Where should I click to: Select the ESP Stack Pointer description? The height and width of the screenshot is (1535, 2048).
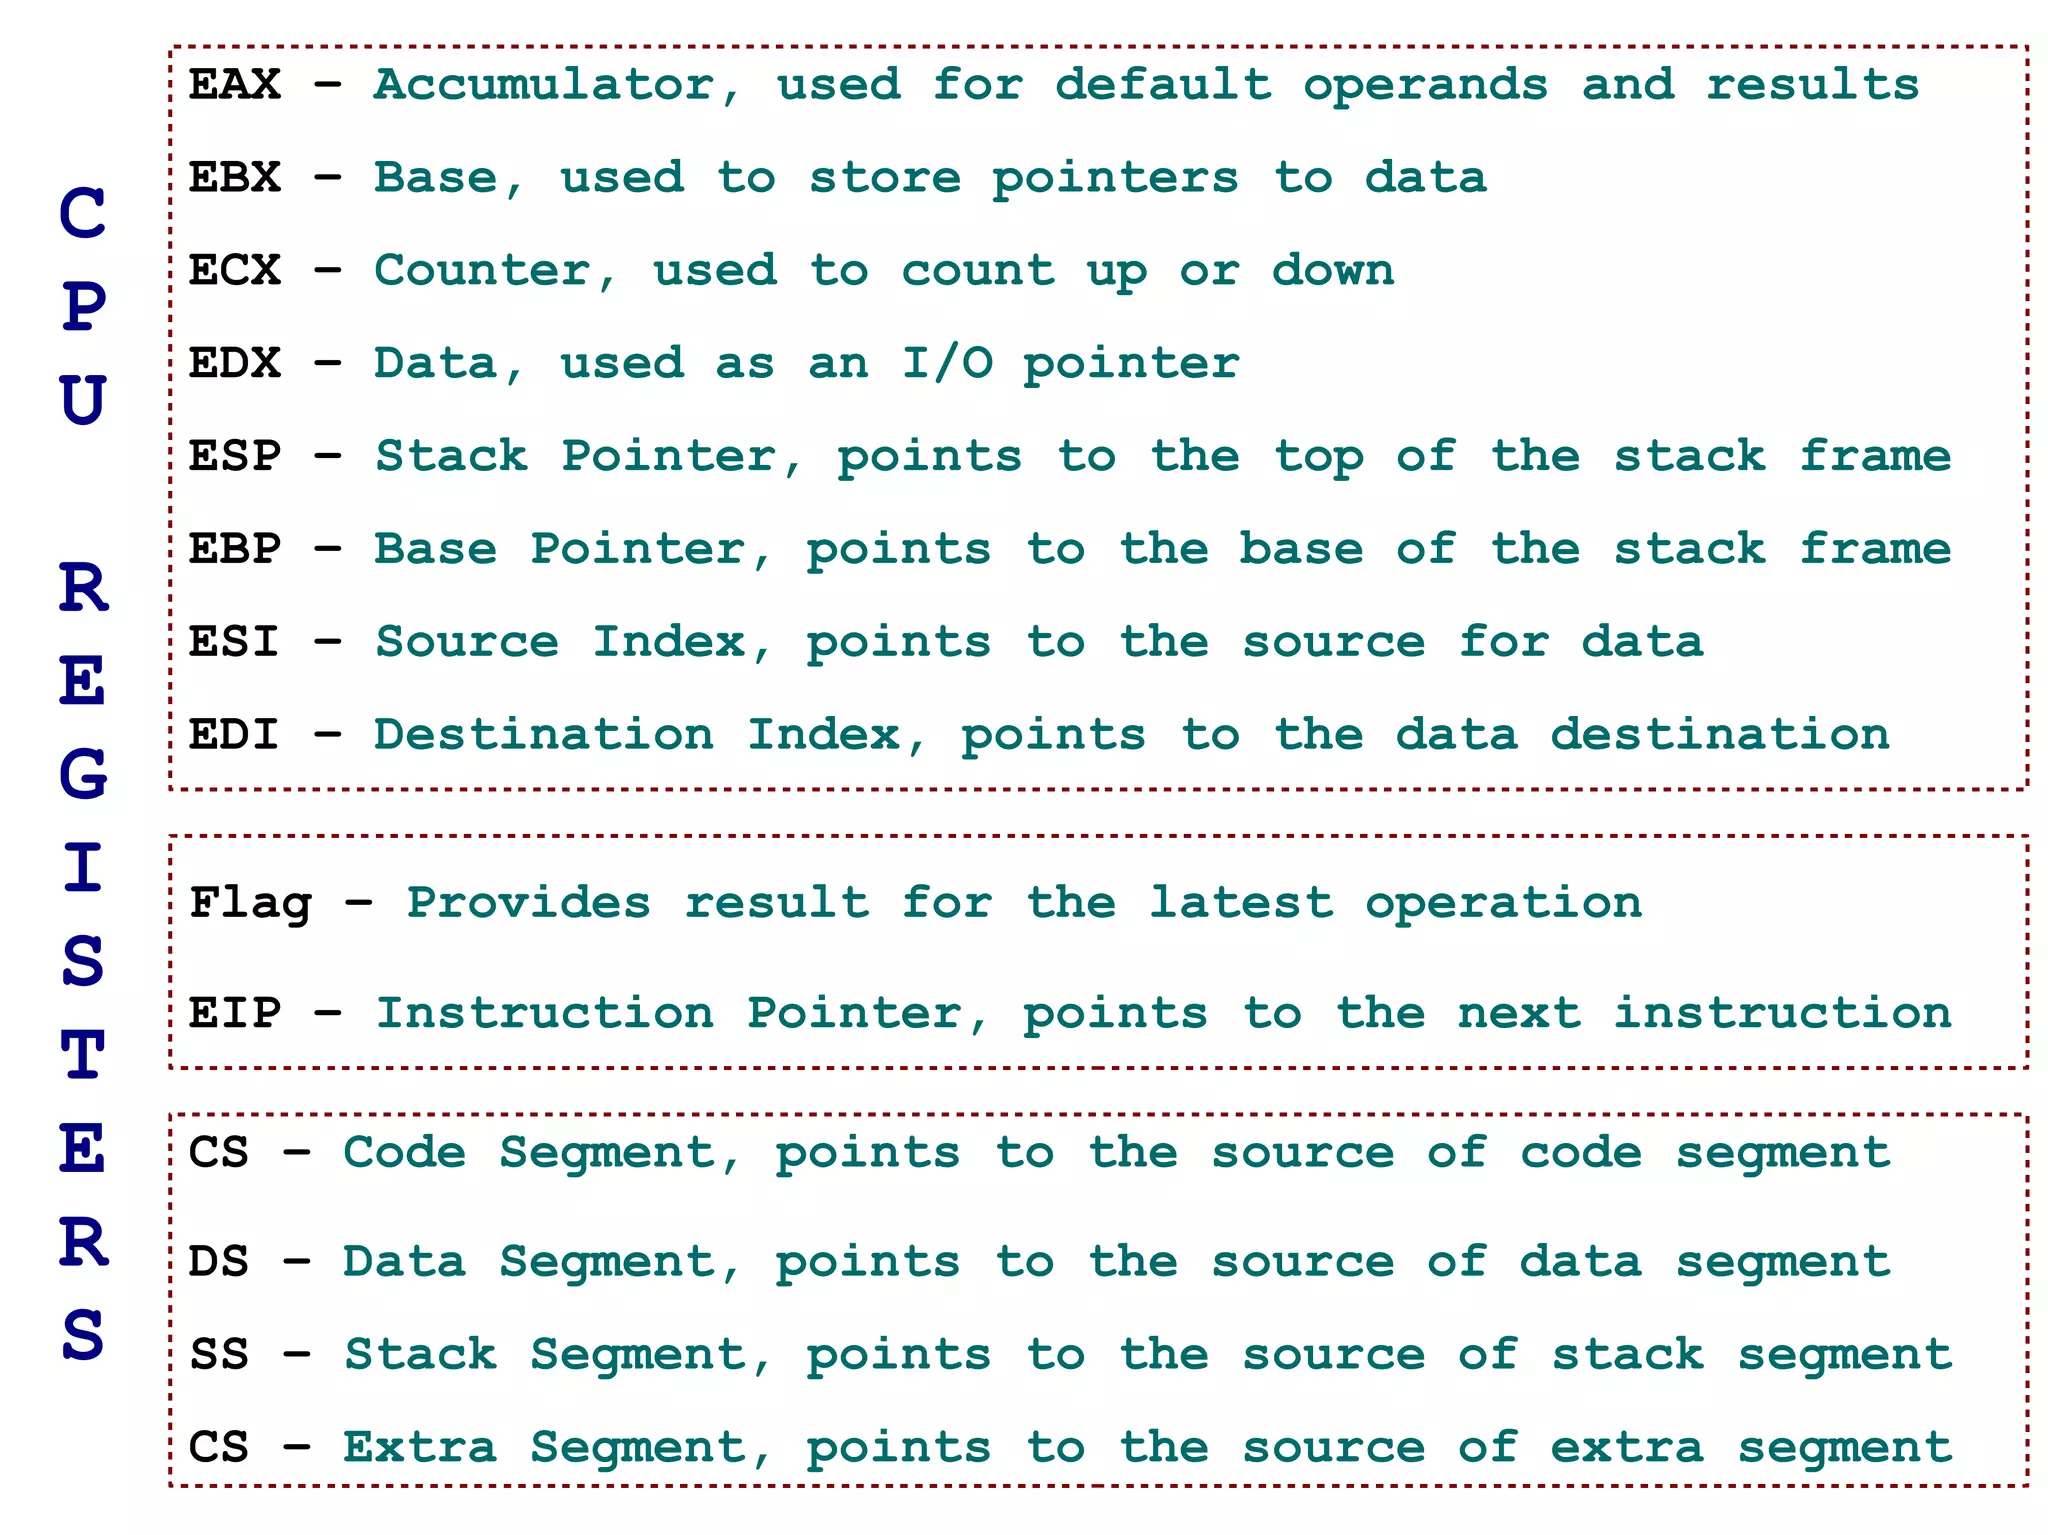coord(1163,458)
